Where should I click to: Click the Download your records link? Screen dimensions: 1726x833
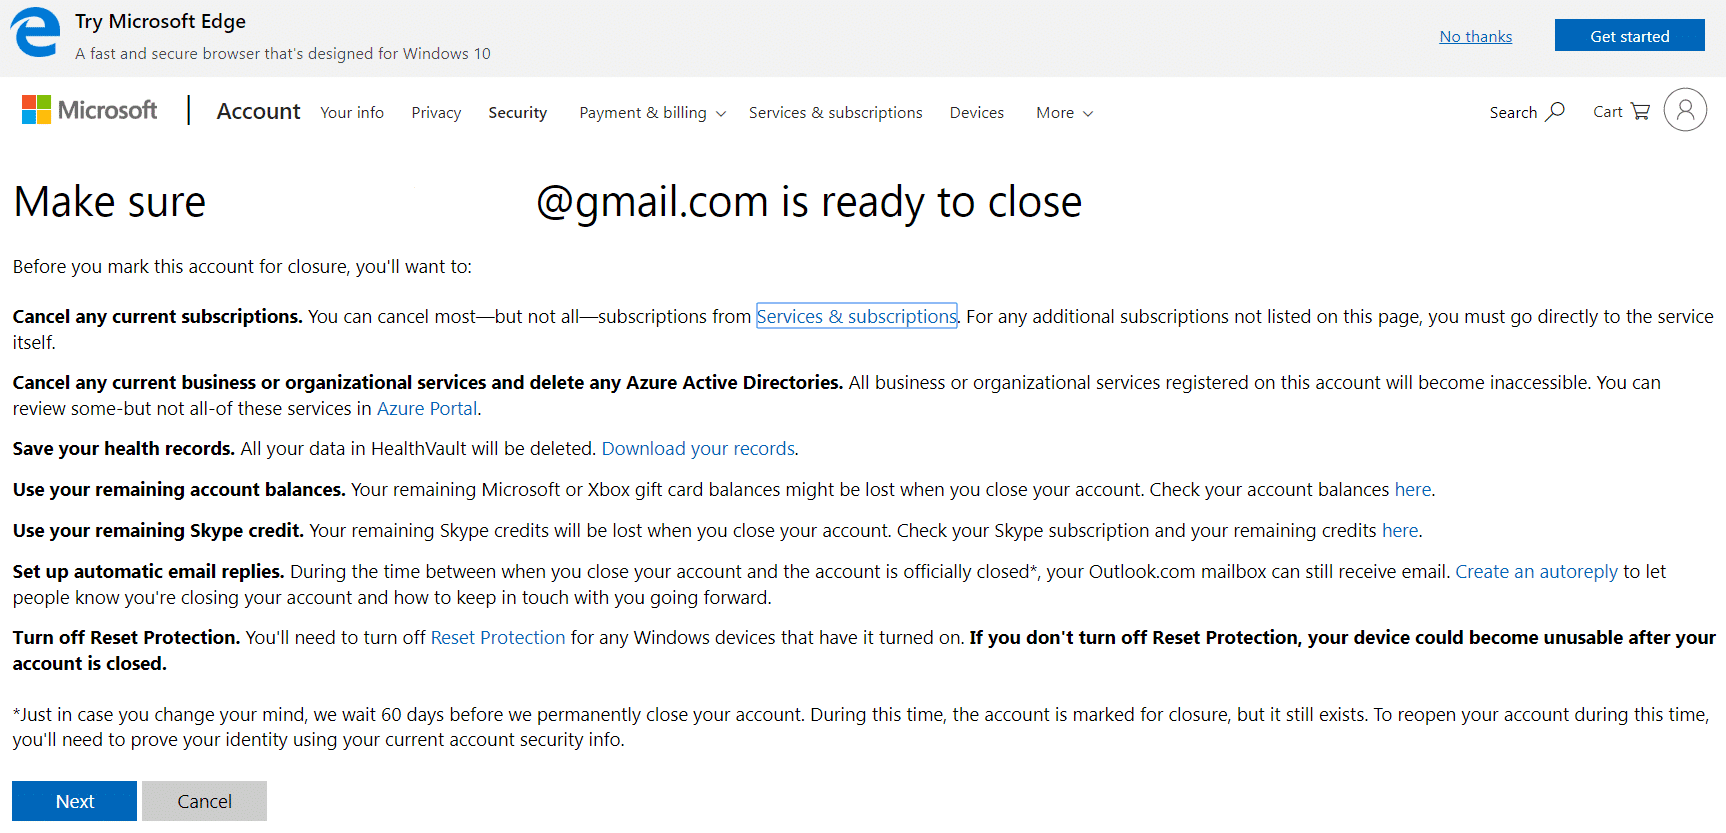698,448
